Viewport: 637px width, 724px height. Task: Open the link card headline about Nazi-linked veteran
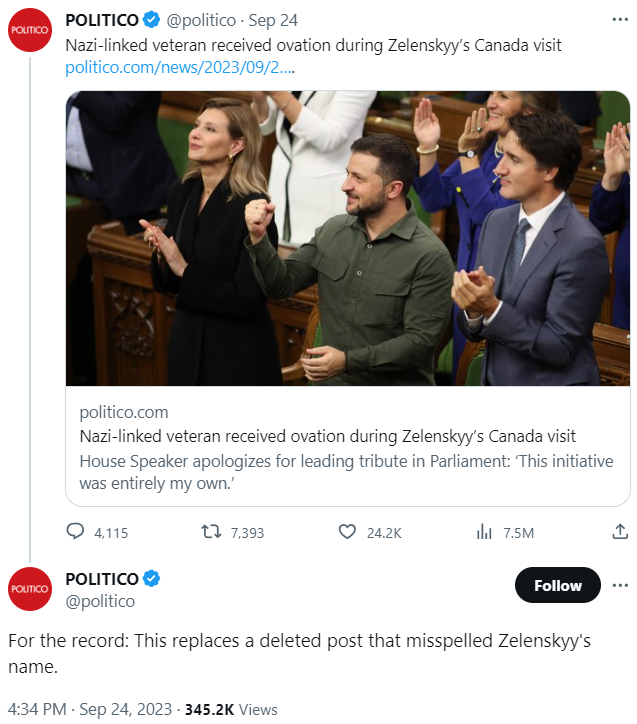(x=327, y=437)
